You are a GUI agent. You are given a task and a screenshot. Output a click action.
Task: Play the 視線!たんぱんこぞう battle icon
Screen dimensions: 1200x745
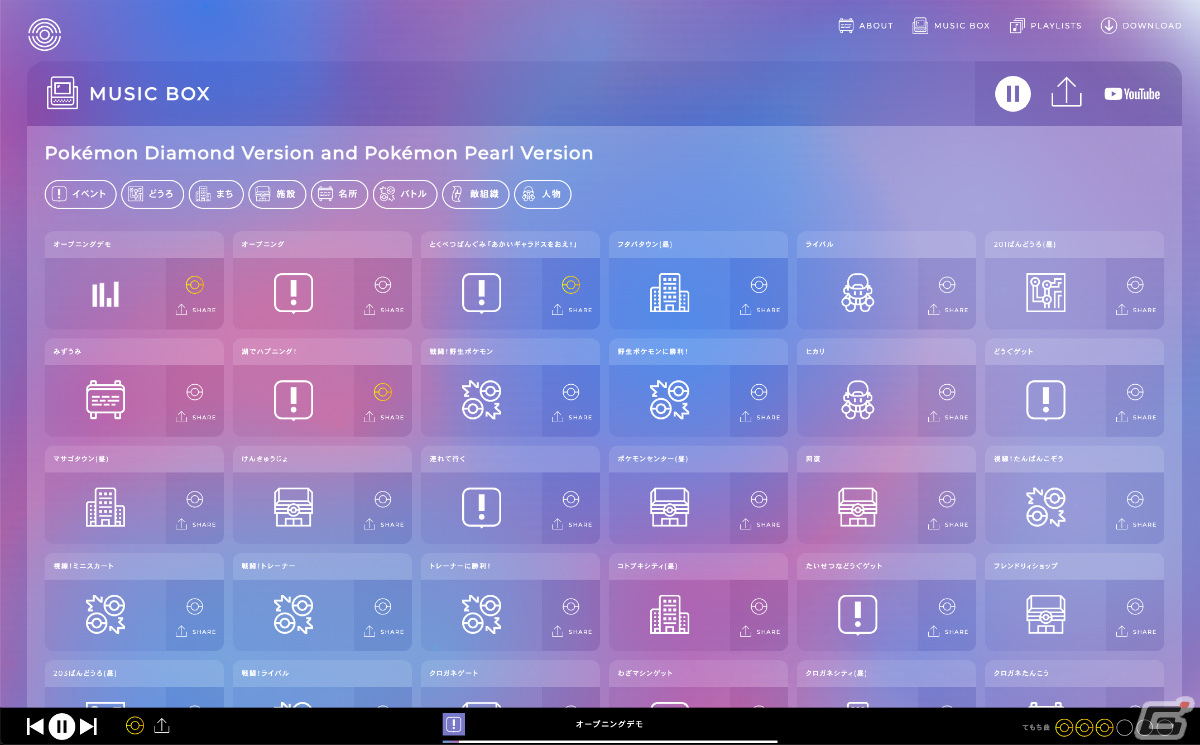coord(1045,508)
